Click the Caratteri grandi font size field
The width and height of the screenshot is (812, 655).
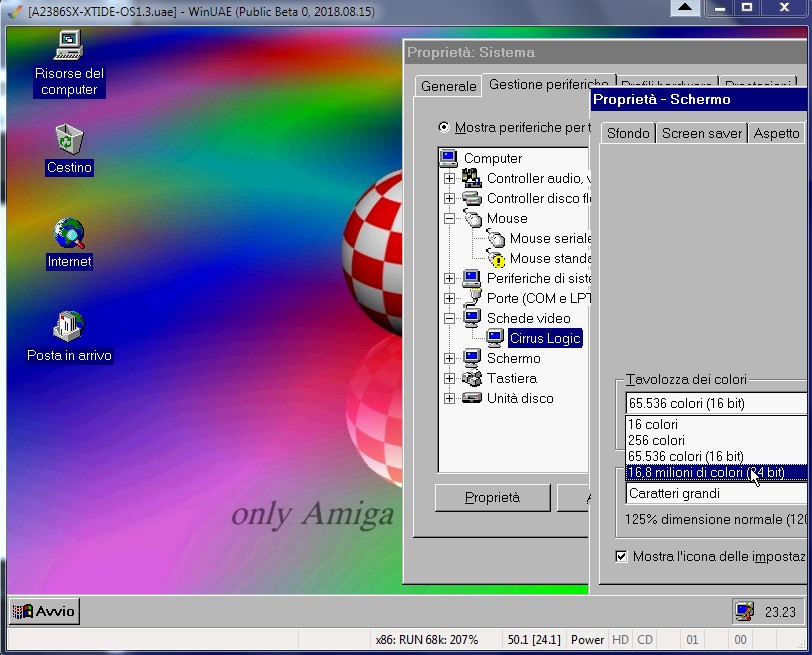715,493
